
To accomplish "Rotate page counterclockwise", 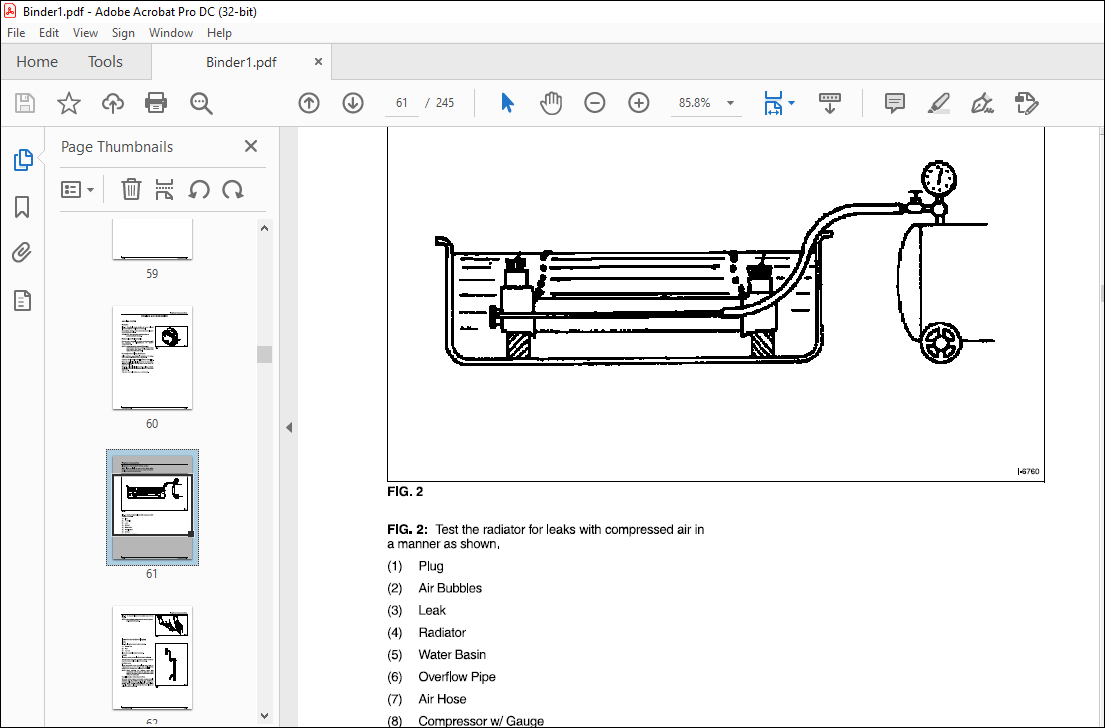I will pyautogui.click(x=199, y=190).
